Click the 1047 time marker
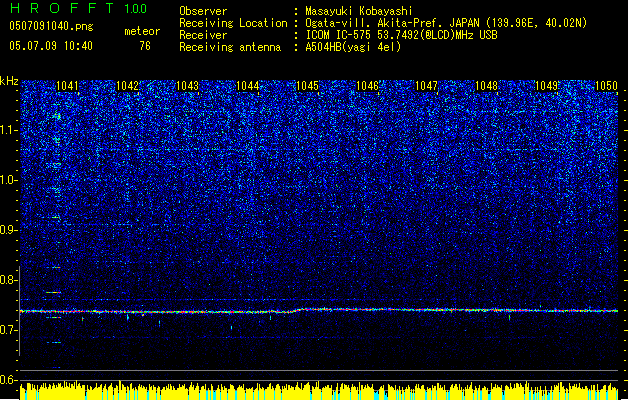 coord(426,86)
